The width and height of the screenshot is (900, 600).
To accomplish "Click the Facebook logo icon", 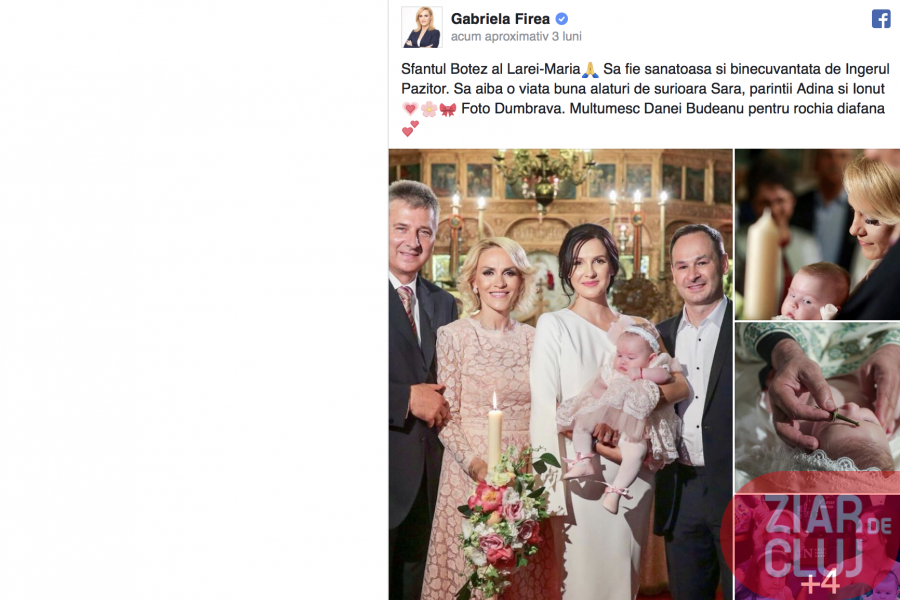I will point(880,19).
